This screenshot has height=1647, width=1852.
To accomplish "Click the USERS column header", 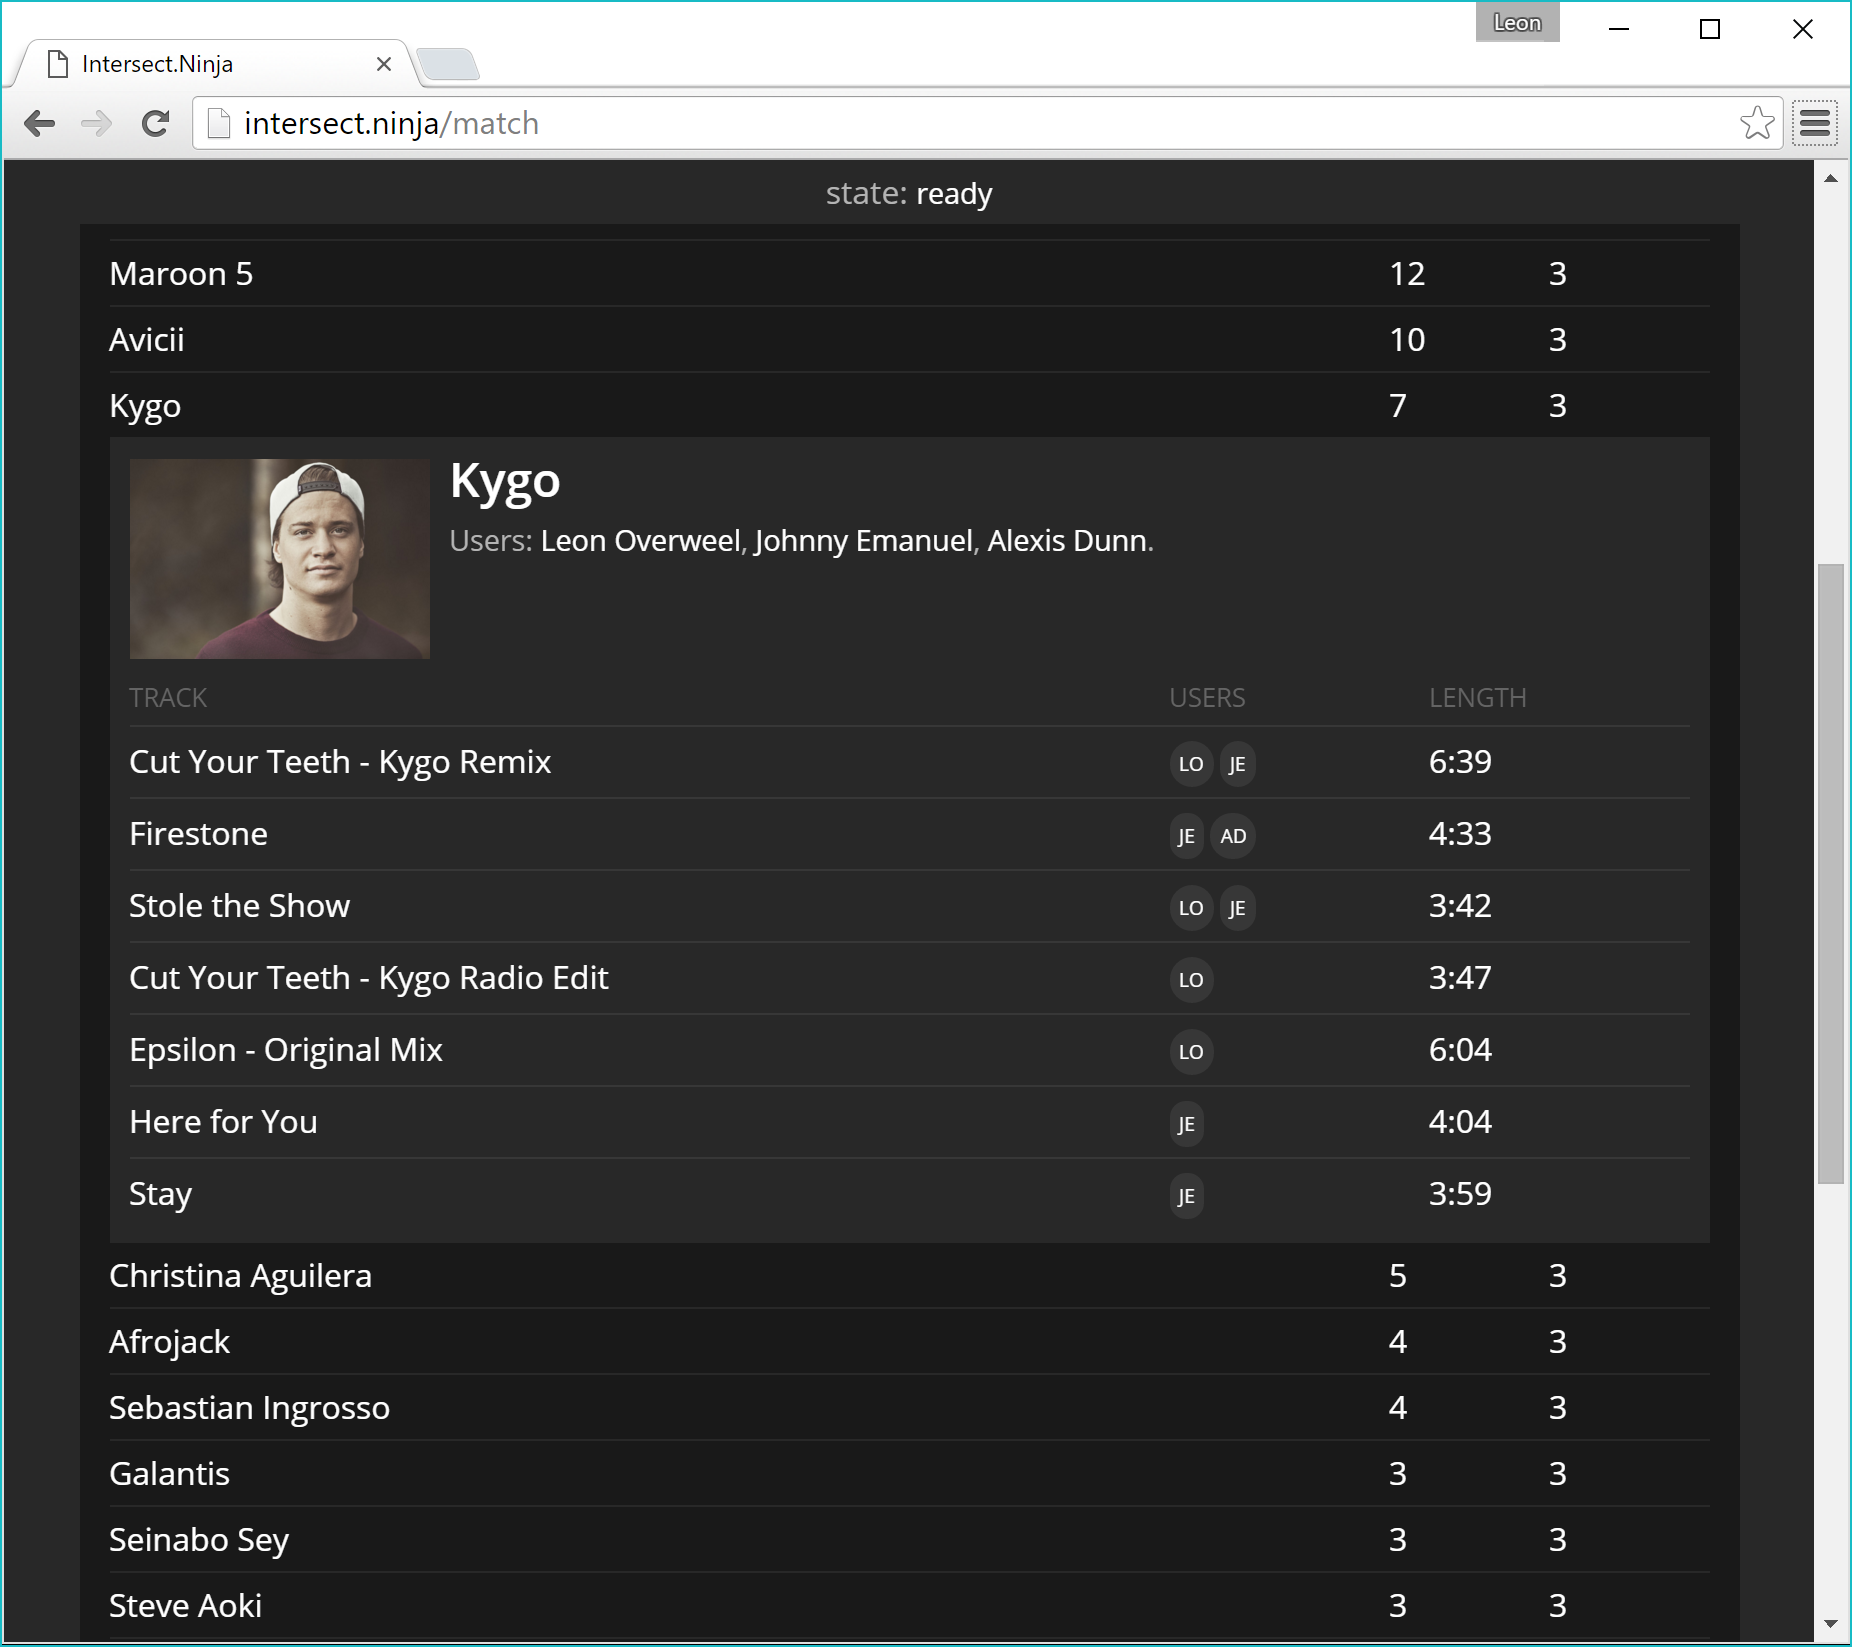I will tap(1207, 698).
